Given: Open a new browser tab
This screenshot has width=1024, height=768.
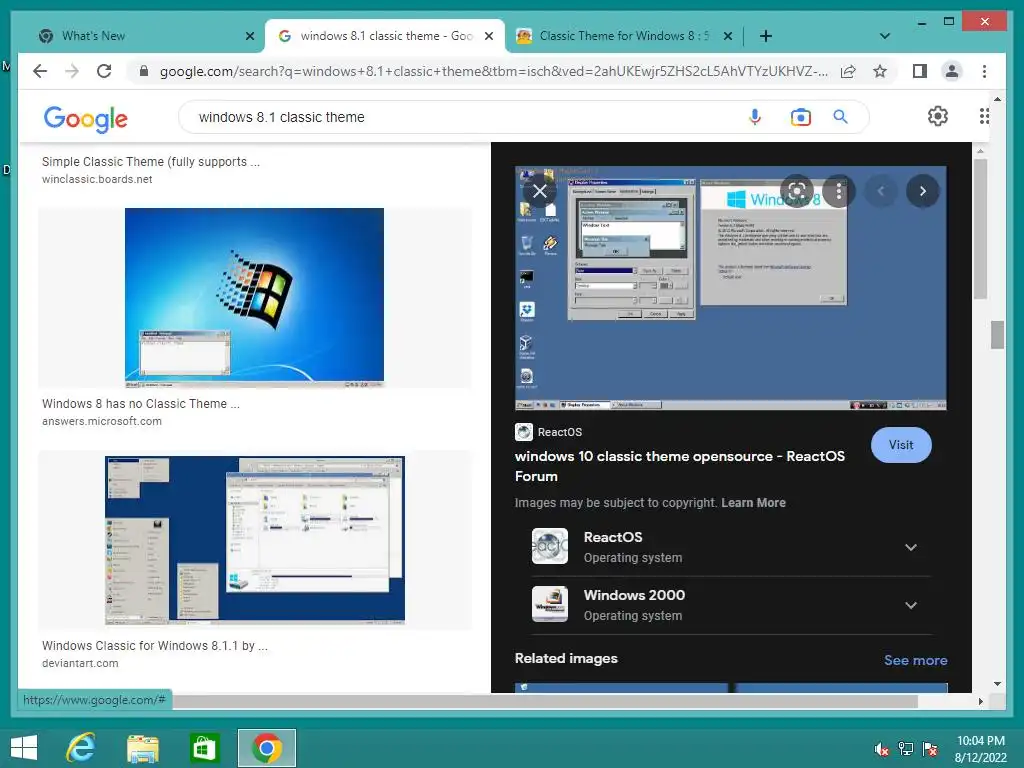Looking at the screenshot, I should click(x=766, y=36).
